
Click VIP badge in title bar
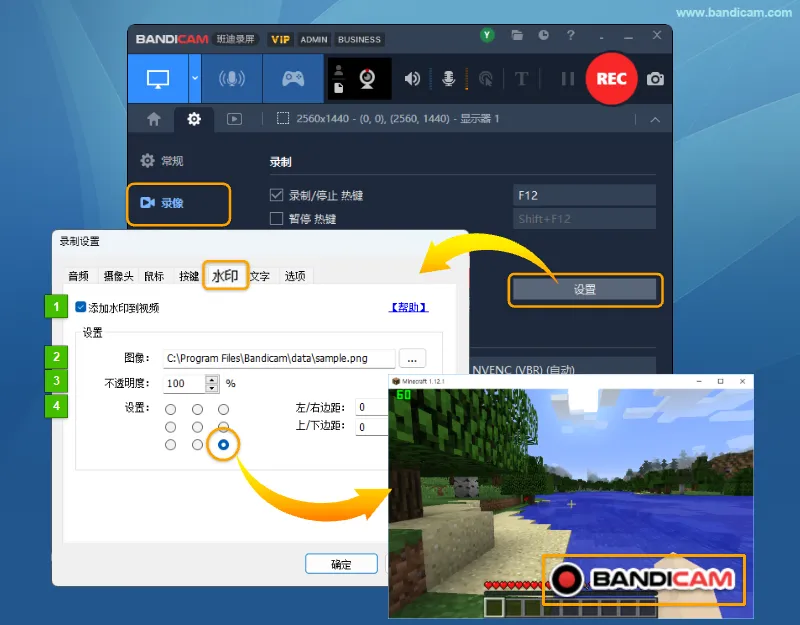280,39
